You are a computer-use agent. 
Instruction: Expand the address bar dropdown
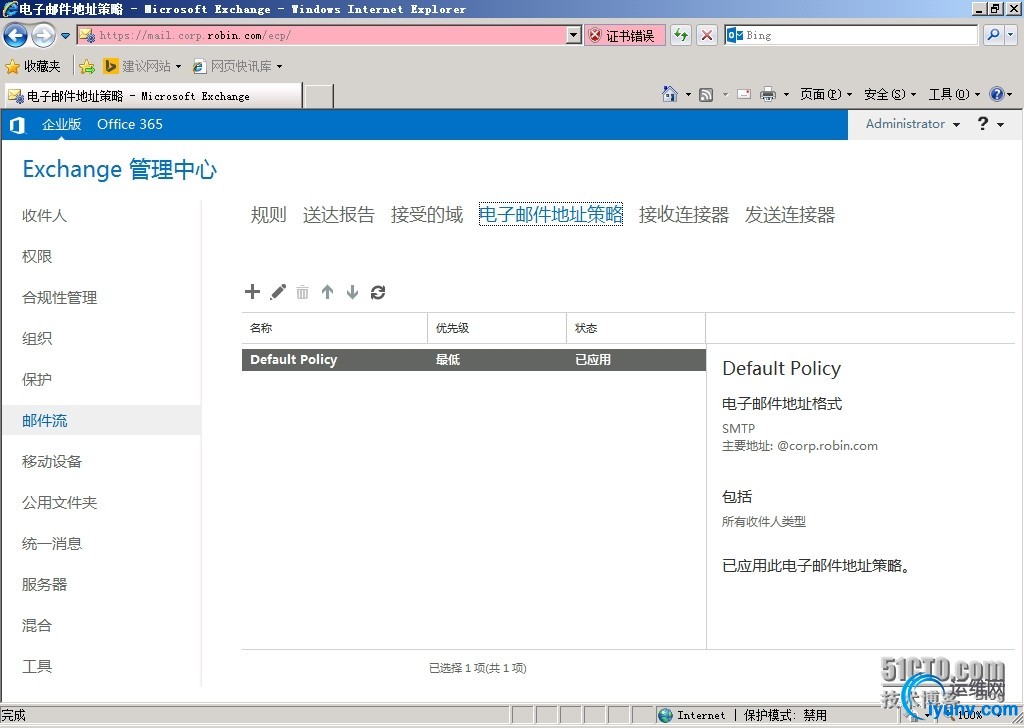[x=574, y=35]
